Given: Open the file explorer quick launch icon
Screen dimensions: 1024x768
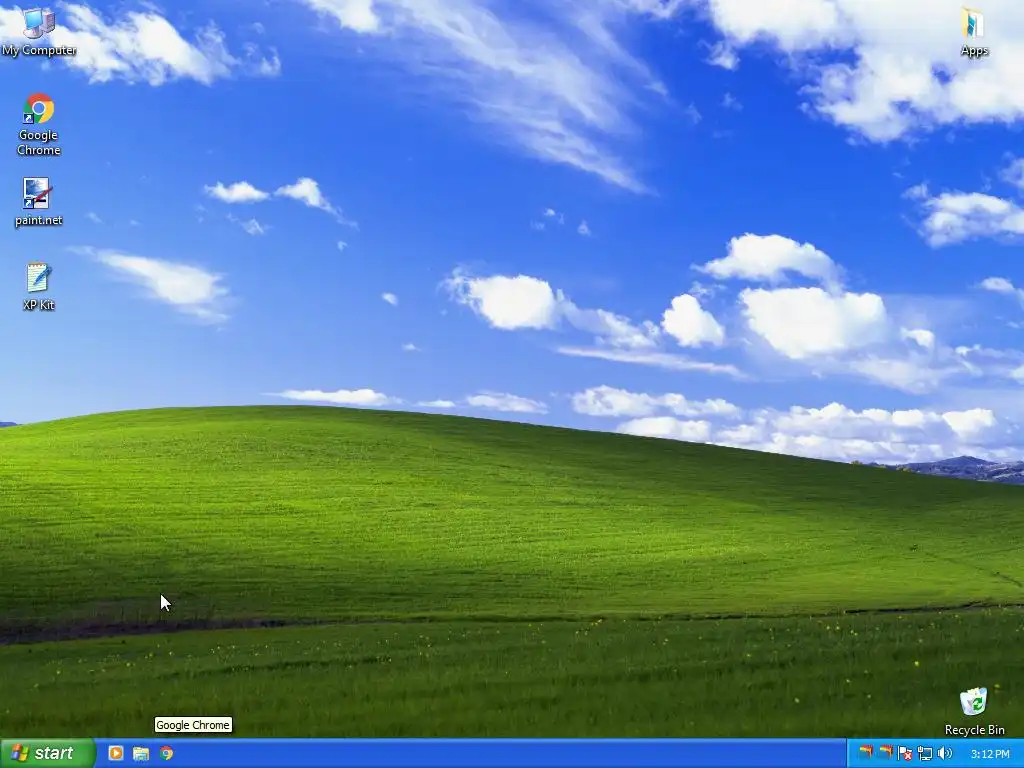Looking at the screenshot, I should click(x=141, y=753).
